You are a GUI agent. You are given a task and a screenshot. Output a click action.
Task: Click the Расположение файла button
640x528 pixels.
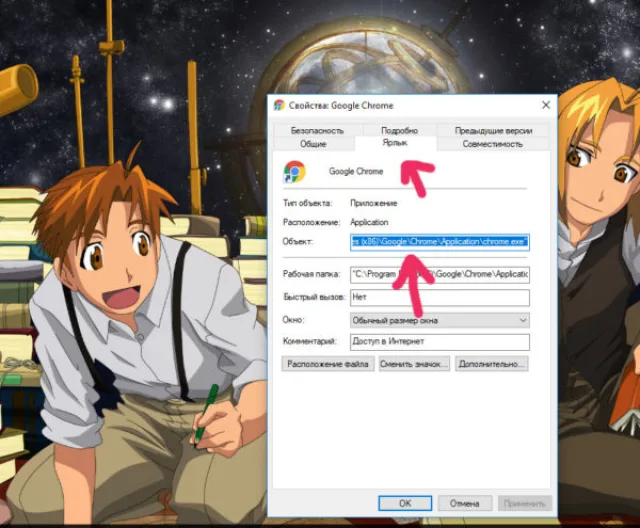328,364
